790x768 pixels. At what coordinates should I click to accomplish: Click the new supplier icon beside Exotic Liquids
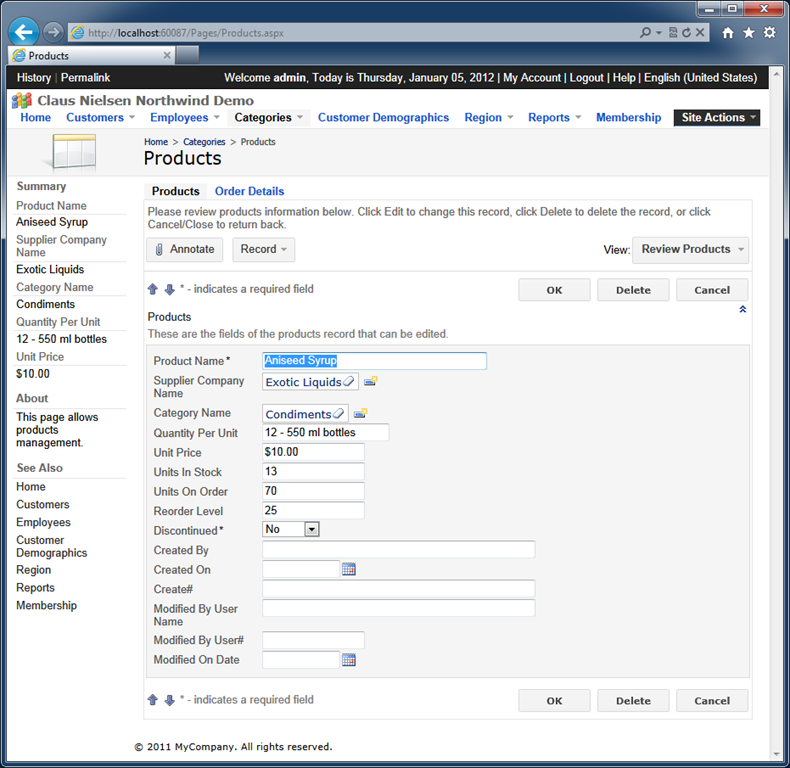point(370,382)
